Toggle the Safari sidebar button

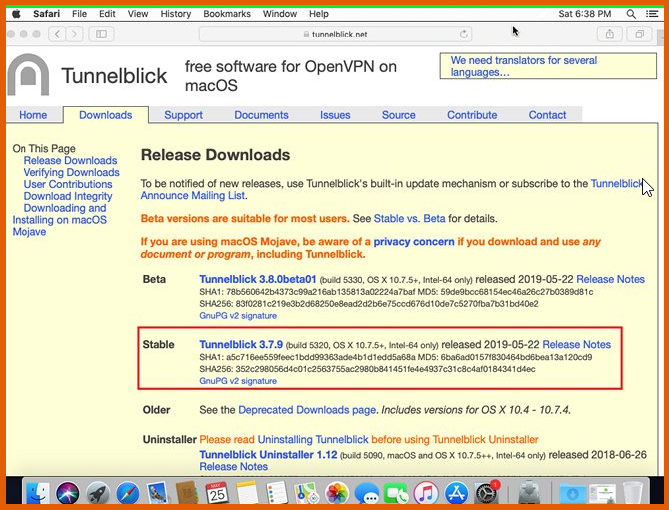click(100, 34)
